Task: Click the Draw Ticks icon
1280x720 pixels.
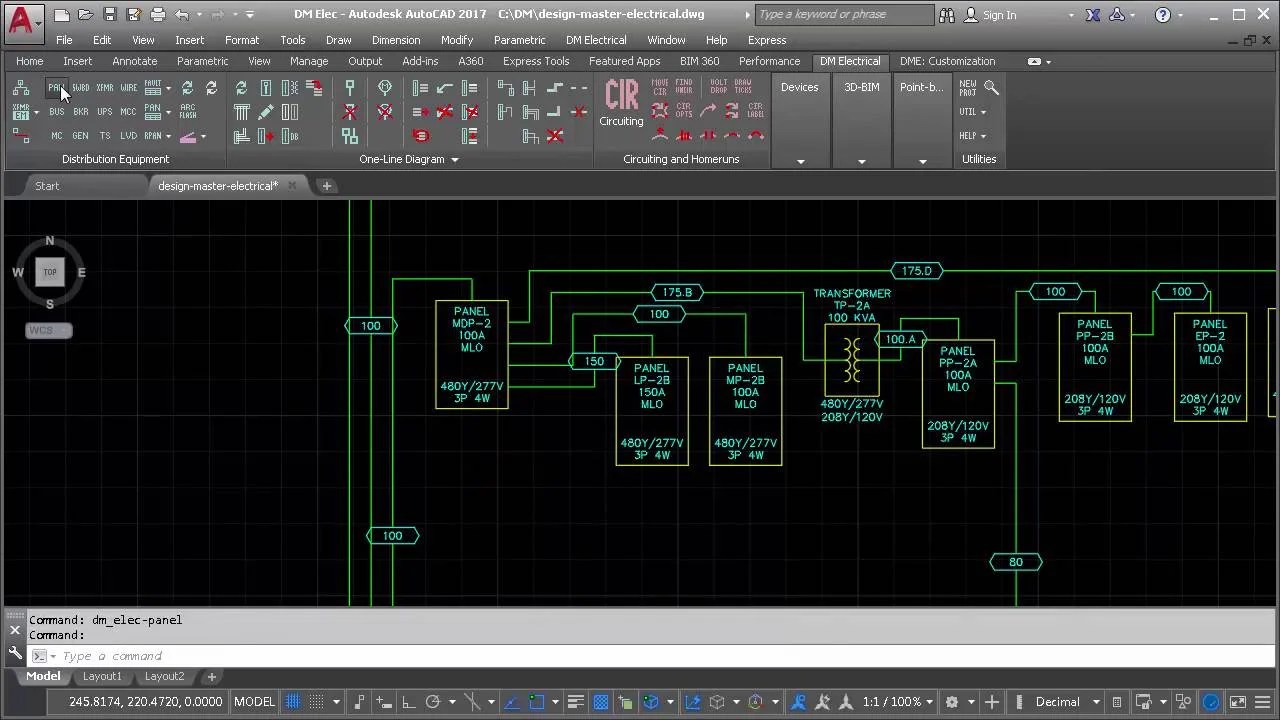Action: [x=743, y=88]
